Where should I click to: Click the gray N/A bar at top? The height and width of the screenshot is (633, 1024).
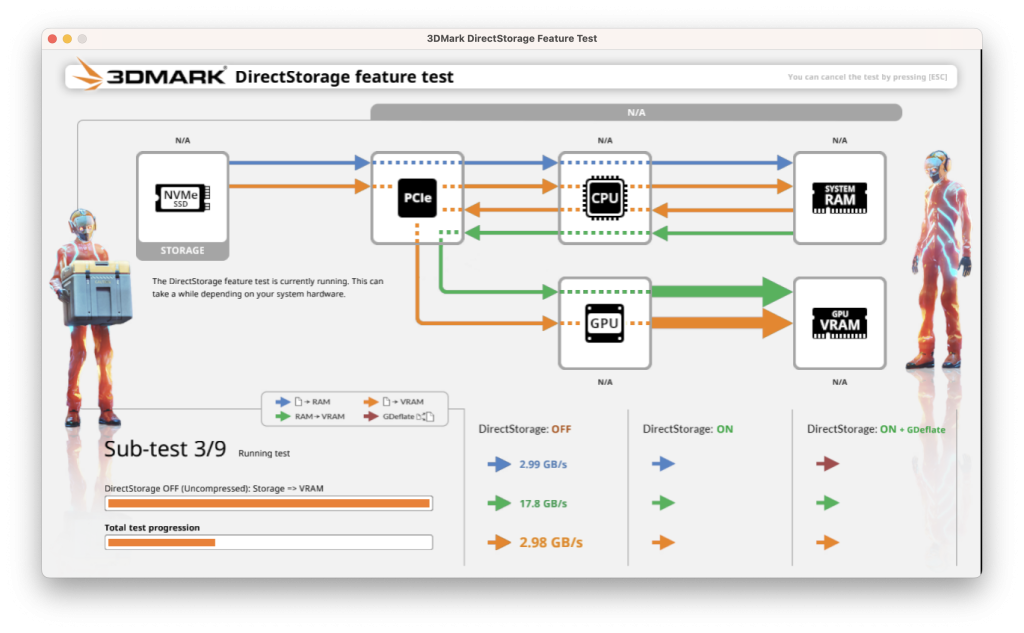click(x=636, y=112)
